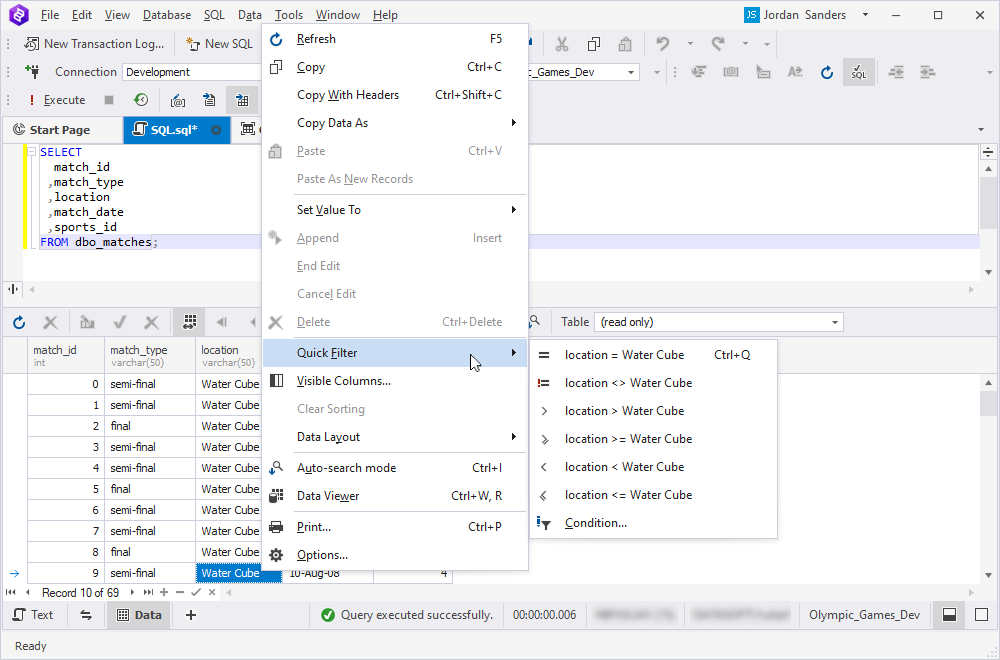Screen dimensions: 1000x660
Task: Open Set Value To submenu
Action: pyautogui.click(x=395, y=210)
